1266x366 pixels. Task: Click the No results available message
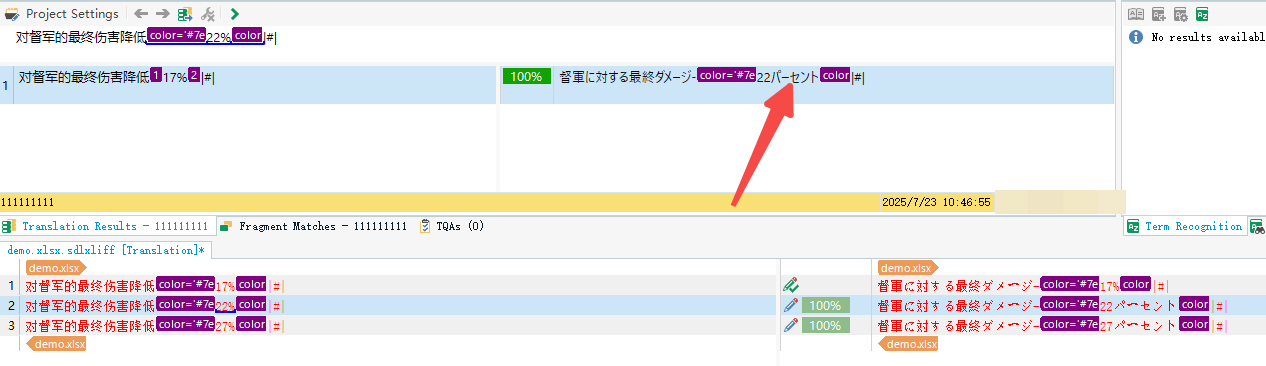(1207, 37)
